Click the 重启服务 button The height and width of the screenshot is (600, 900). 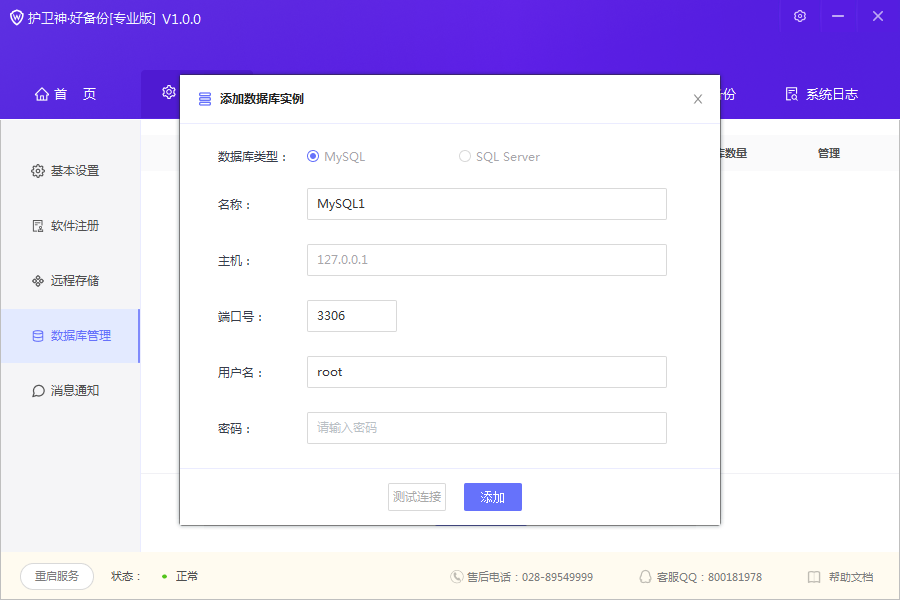(57, 576)
